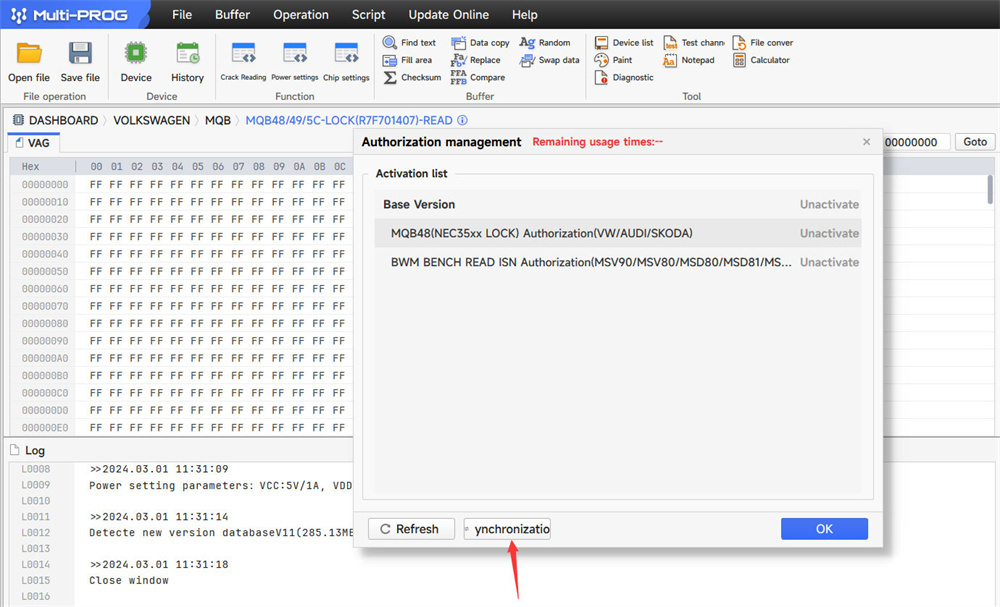The width and height of the screenshot is (1000, 607).
Task: Open the Compare buffer tool
Action: pos(478,77)
